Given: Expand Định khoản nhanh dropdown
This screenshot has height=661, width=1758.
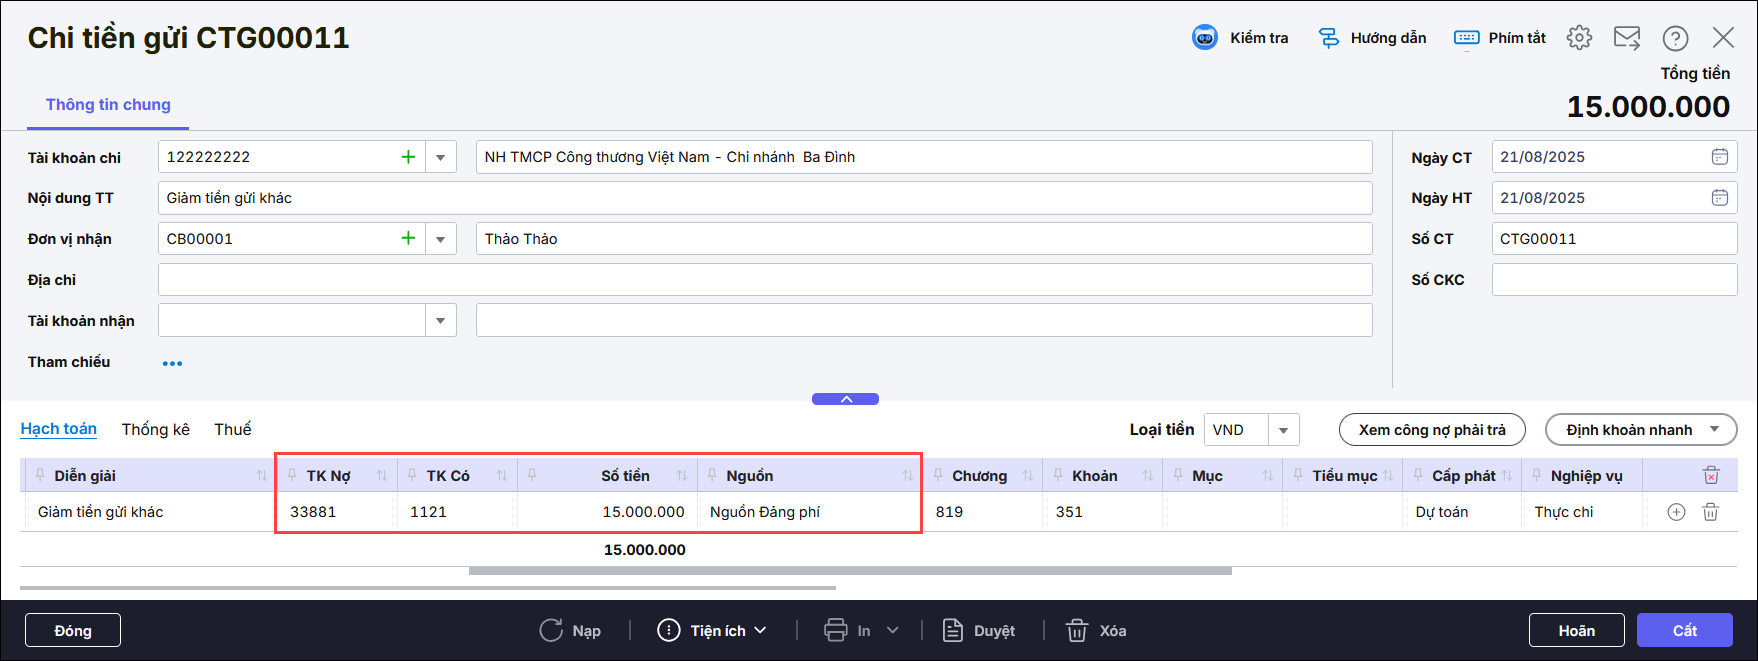Looking at the screenshot, I should click(1715, 430).
